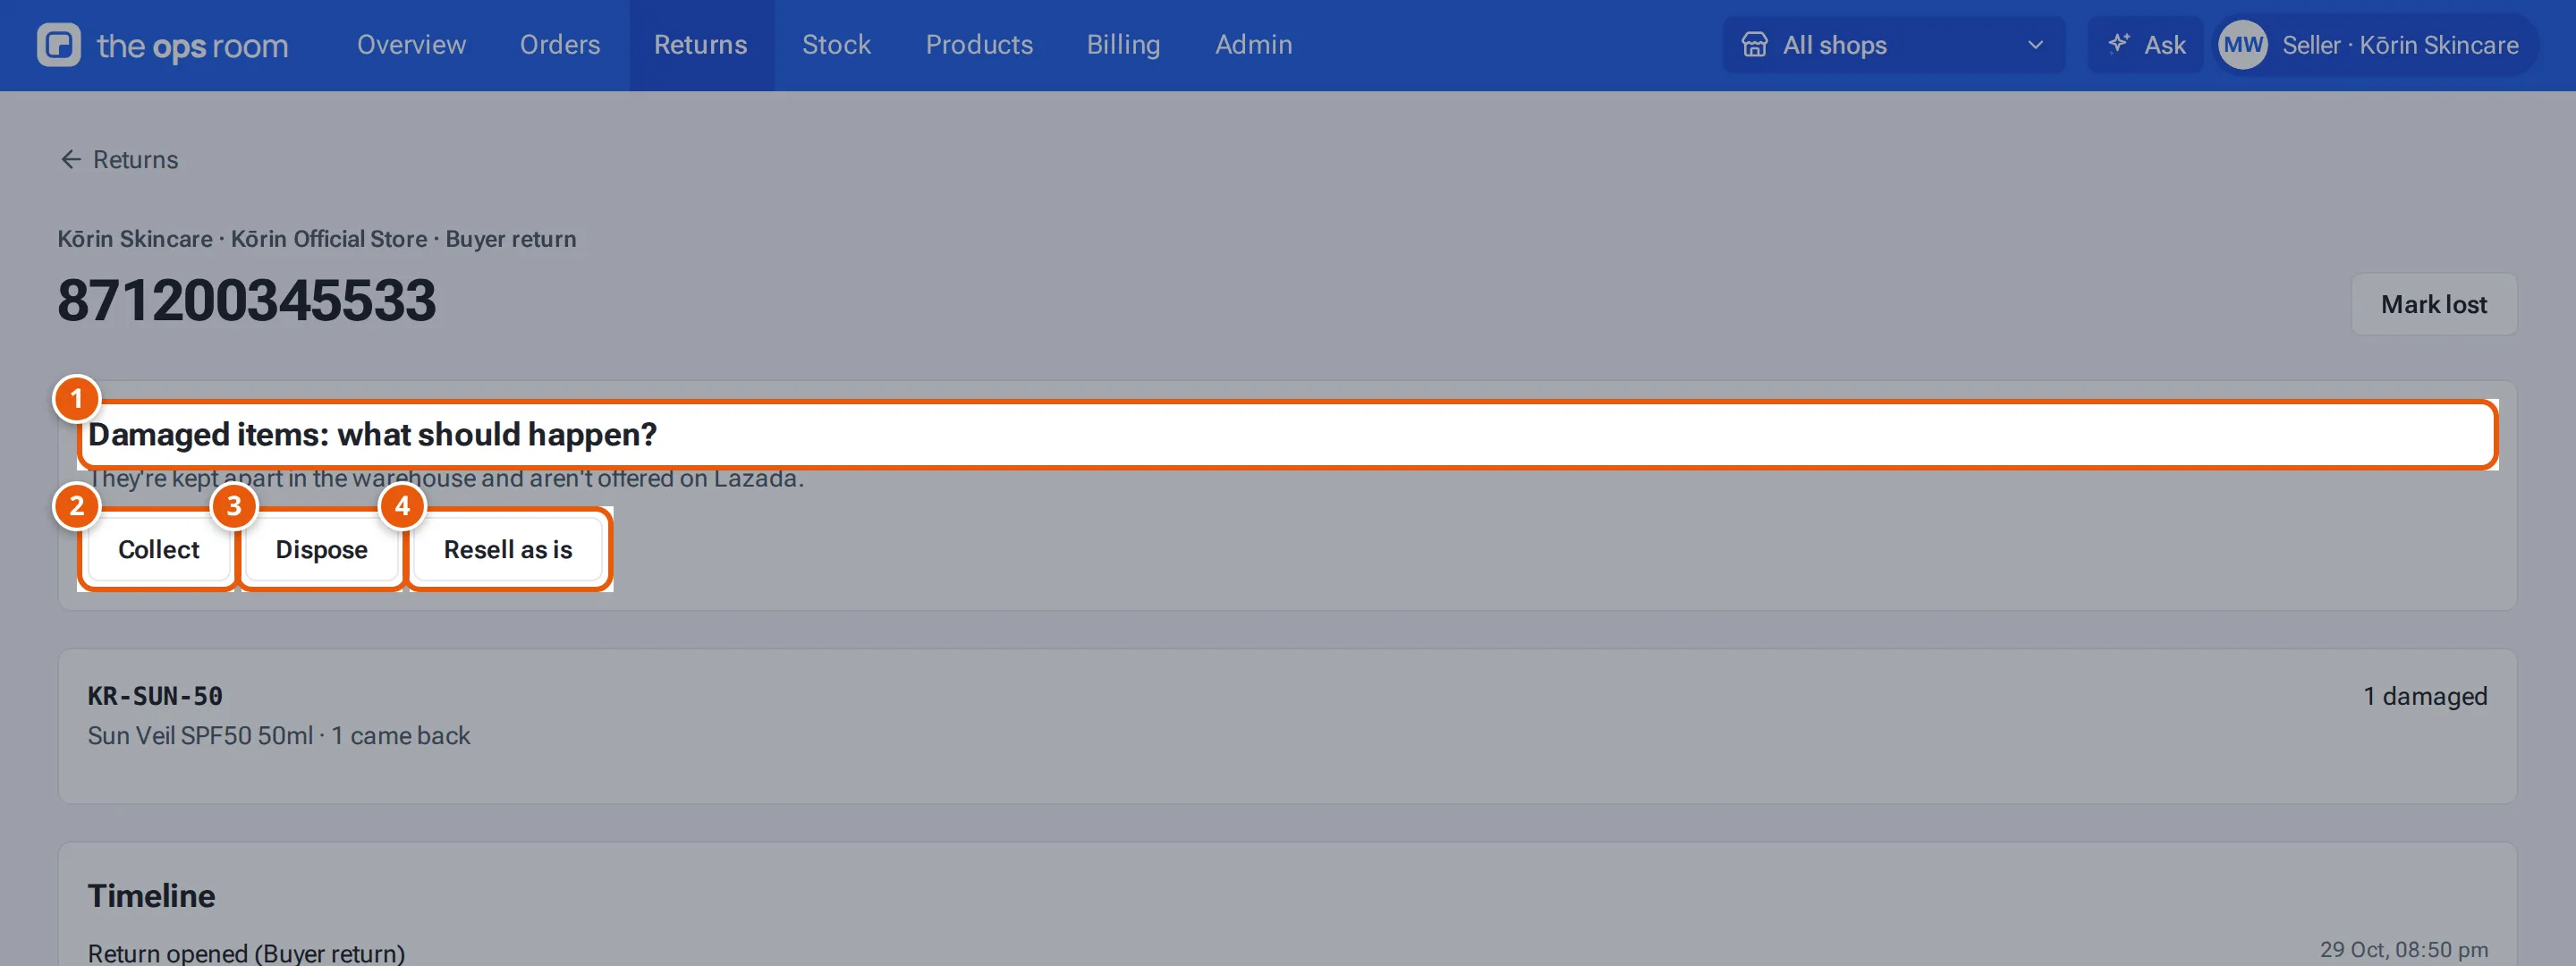
Task: Choose Collect for damaged items
Action: 158,549
